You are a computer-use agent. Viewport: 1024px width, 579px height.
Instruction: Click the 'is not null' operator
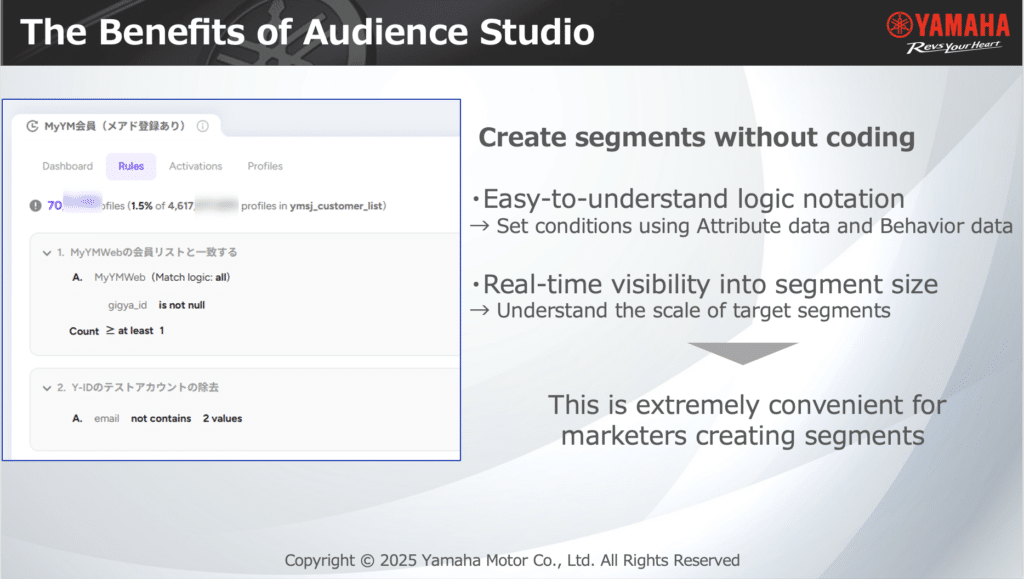tap(181, 305)
